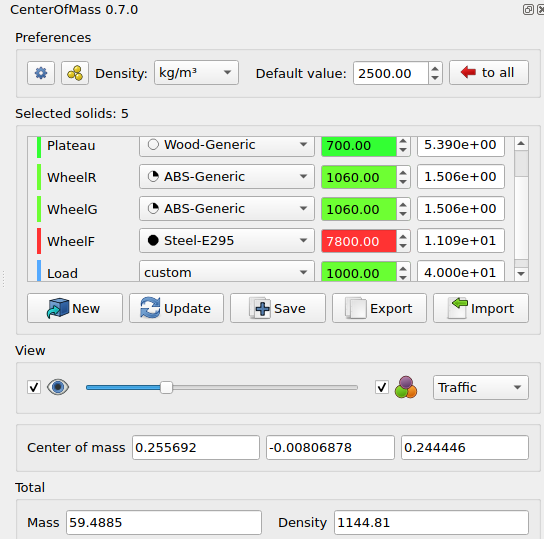544x539 pixels.
Task: Decrease Plateau's density with down arrow
Action: point(403,150)
